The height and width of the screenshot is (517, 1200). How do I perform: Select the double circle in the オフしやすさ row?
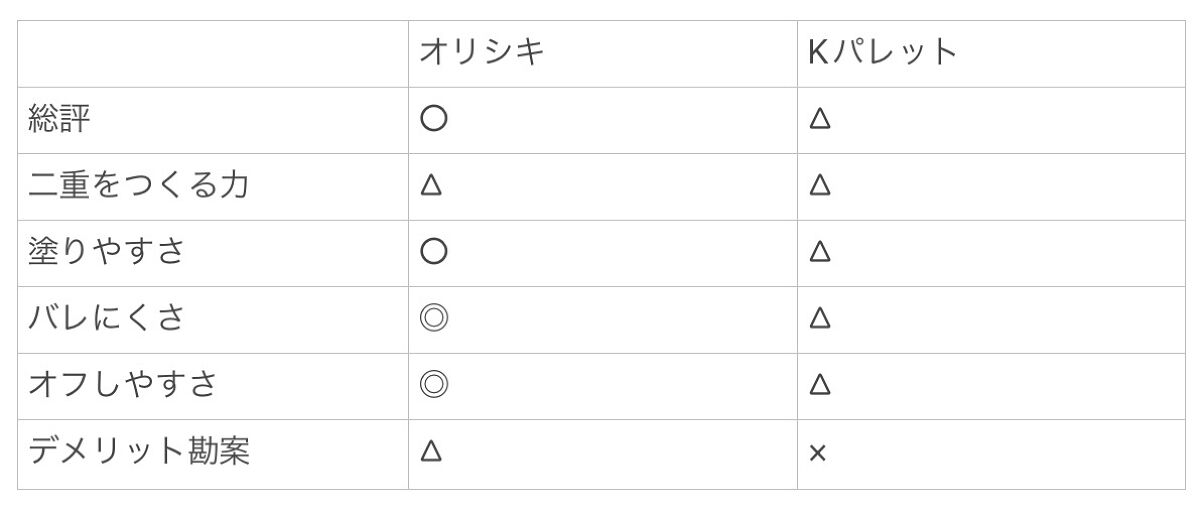tap(433, 384)
